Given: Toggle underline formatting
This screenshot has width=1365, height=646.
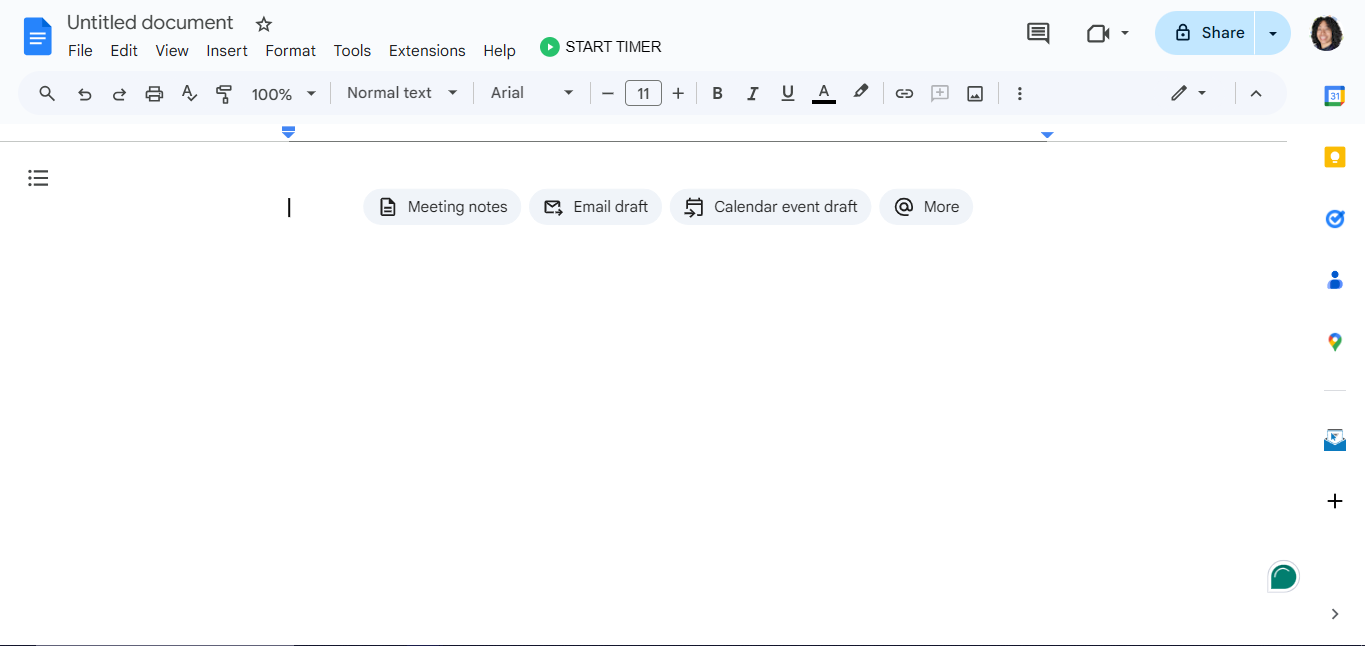Looking at the screenshot, I should point(788,94).
